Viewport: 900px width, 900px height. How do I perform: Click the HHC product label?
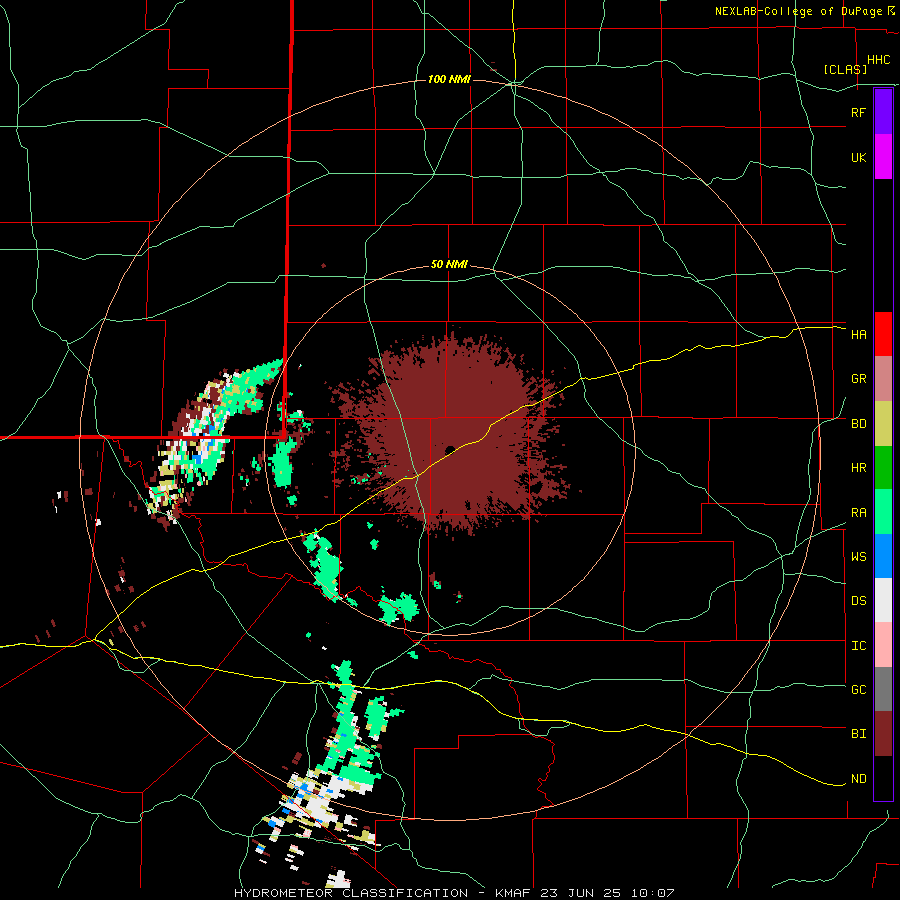(878, 60)
